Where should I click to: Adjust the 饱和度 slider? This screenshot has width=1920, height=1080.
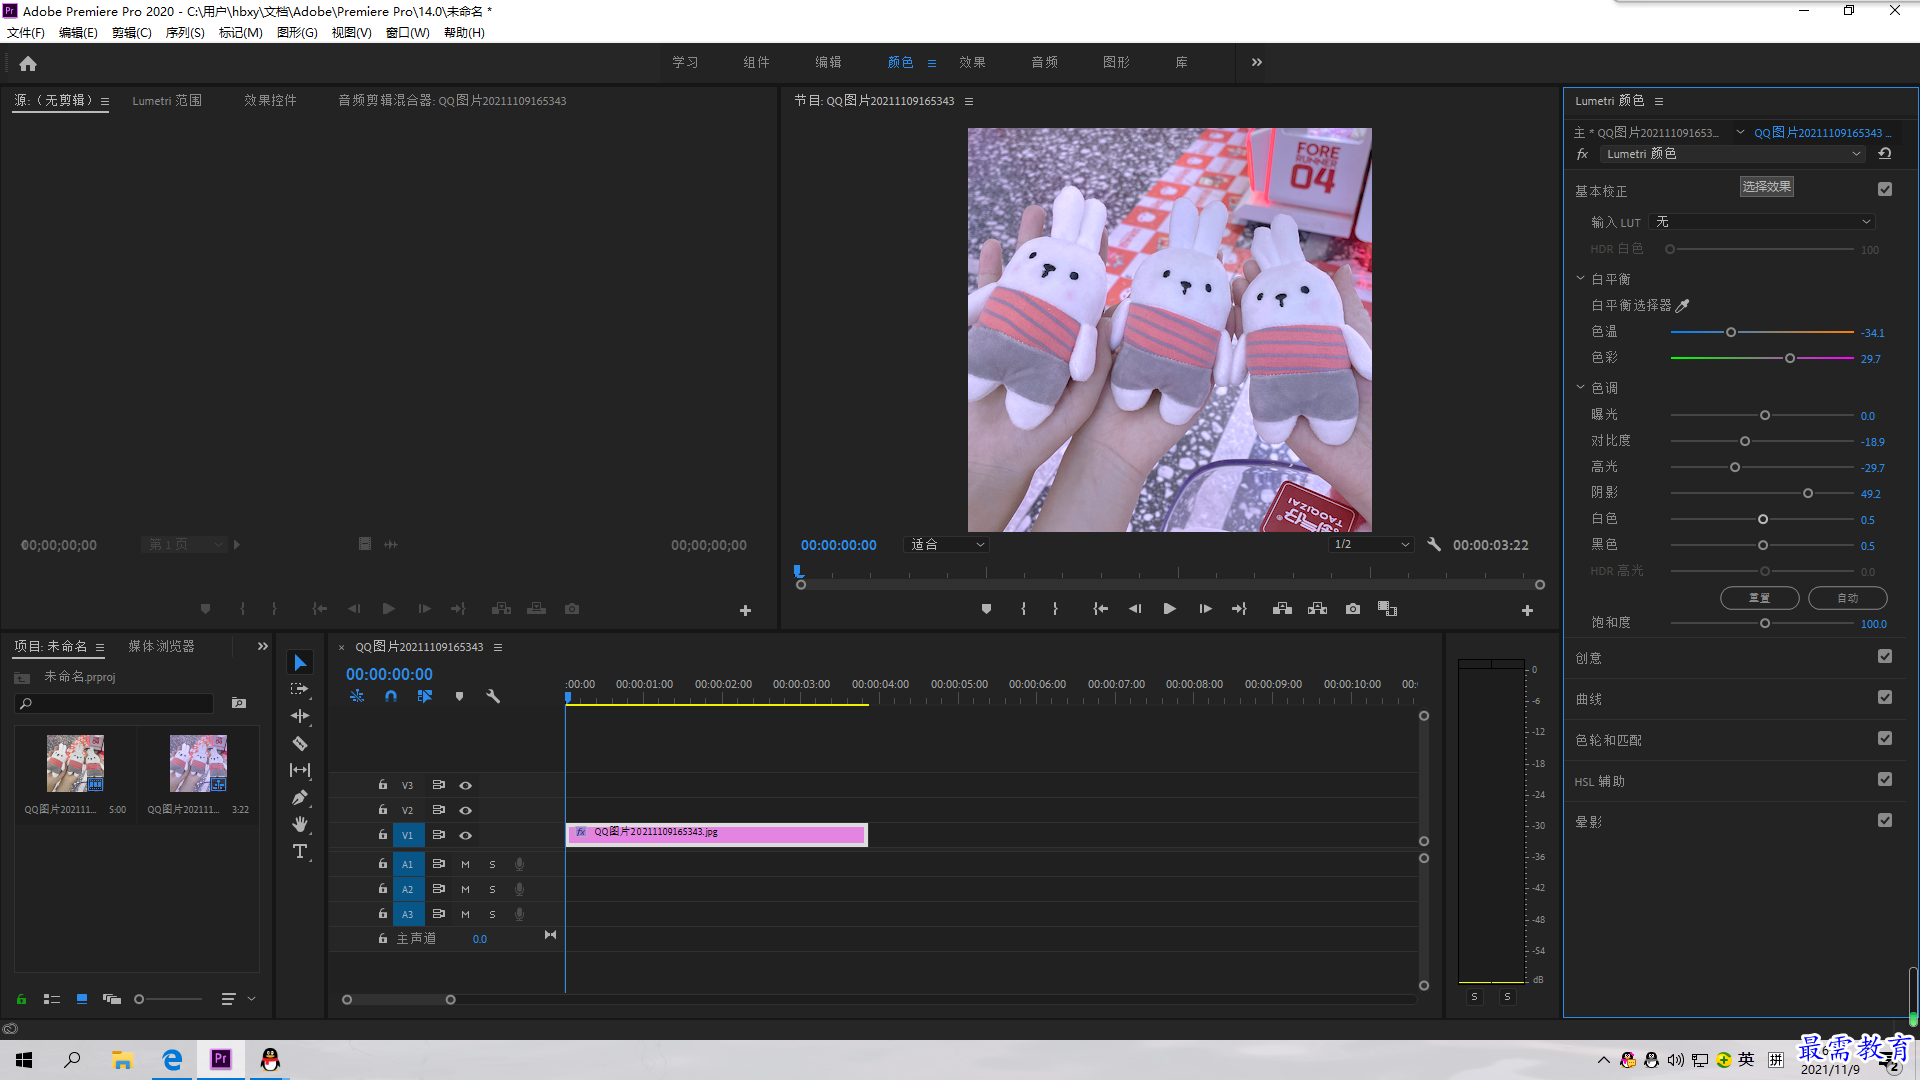pos(1765,623)
